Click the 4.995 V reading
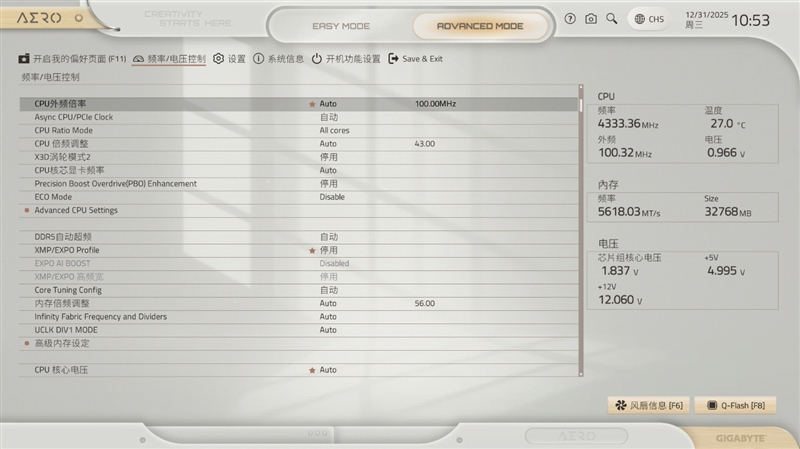 coord(726,271)
